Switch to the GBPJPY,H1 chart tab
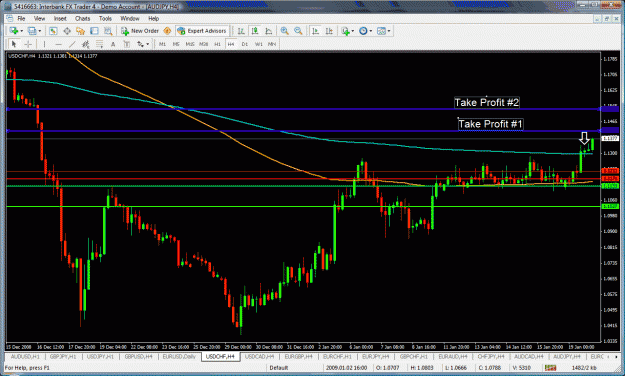 [x=63, y=356]
